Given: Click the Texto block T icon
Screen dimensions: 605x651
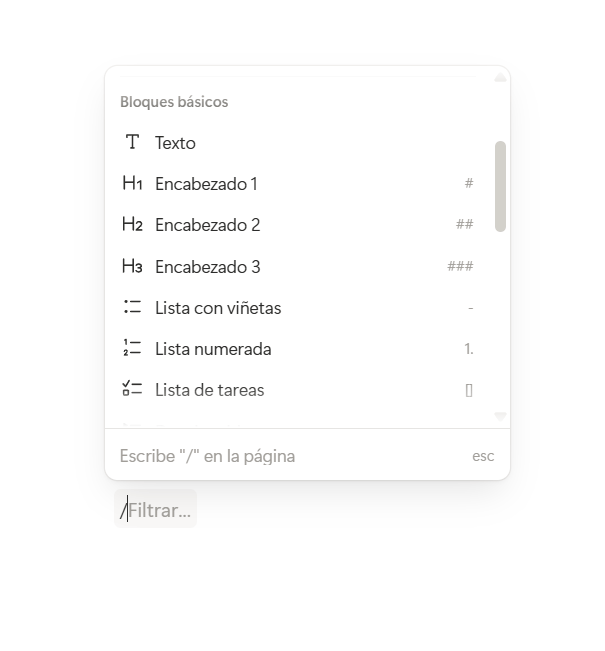Looking at the screenshot, I should pos(132,142).
